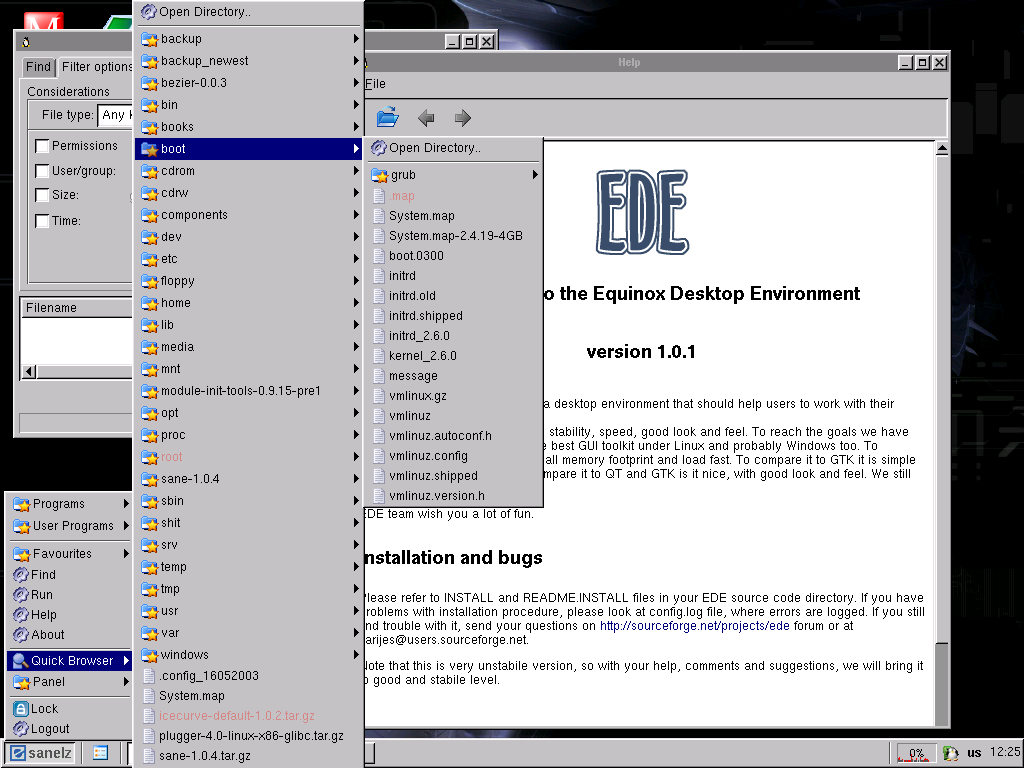Click the scroll-up arrow of Help scrollbar
Screen dimensions: 1024x768
coord(942,149)
